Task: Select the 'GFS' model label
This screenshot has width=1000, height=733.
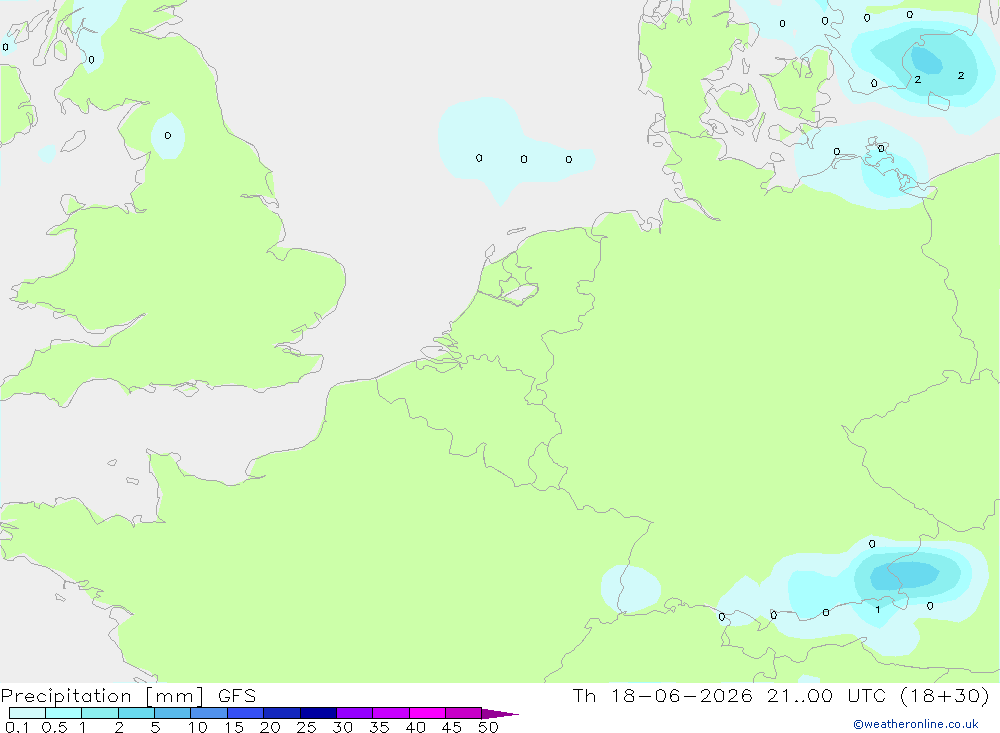Action: pyautogui.click(x=237, y=696)
